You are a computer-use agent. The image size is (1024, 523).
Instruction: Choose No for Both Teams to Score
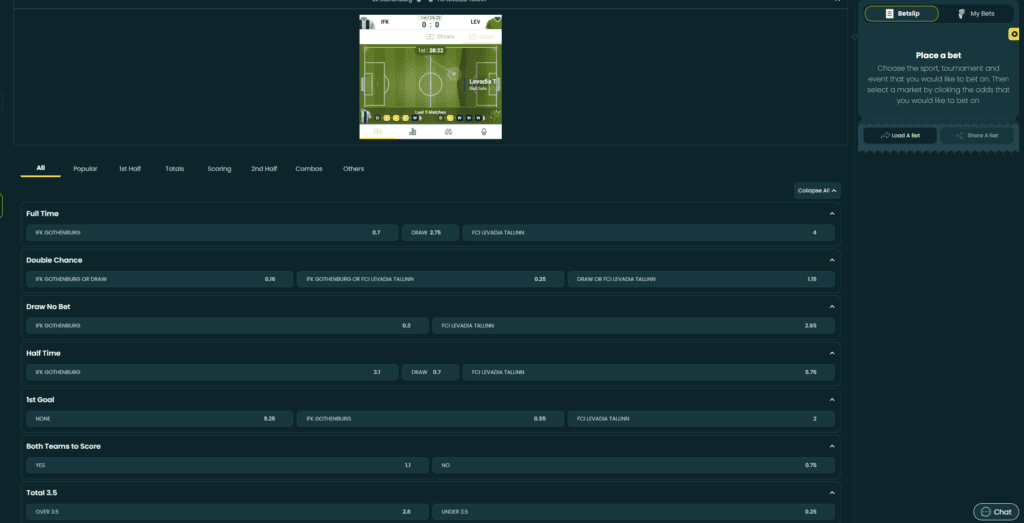tap(633, 466)
